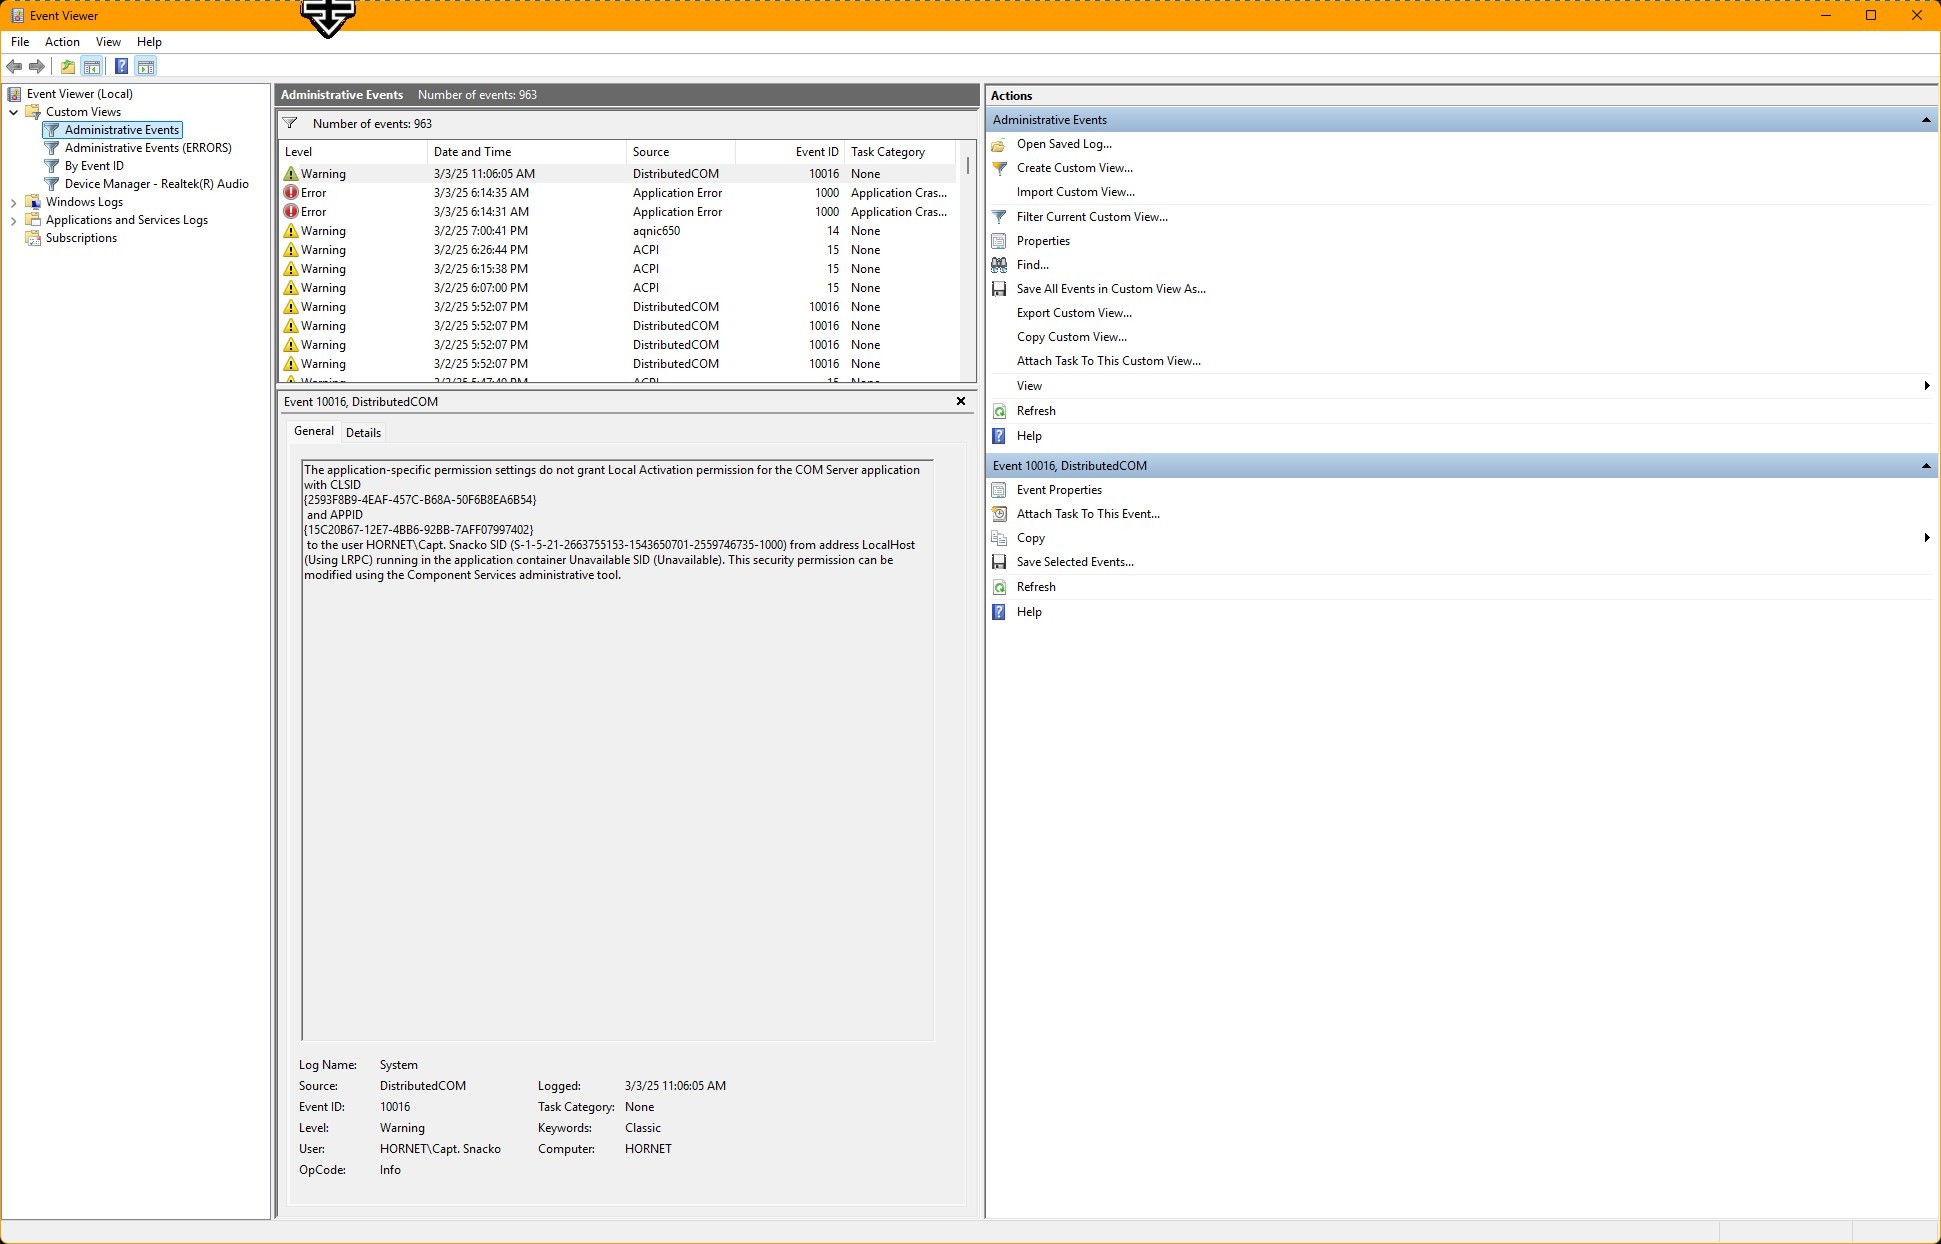Viewport: 1941px width, 1244px height.
Task: Click the Create Custom View funnel icon
Action: [999, 168]
